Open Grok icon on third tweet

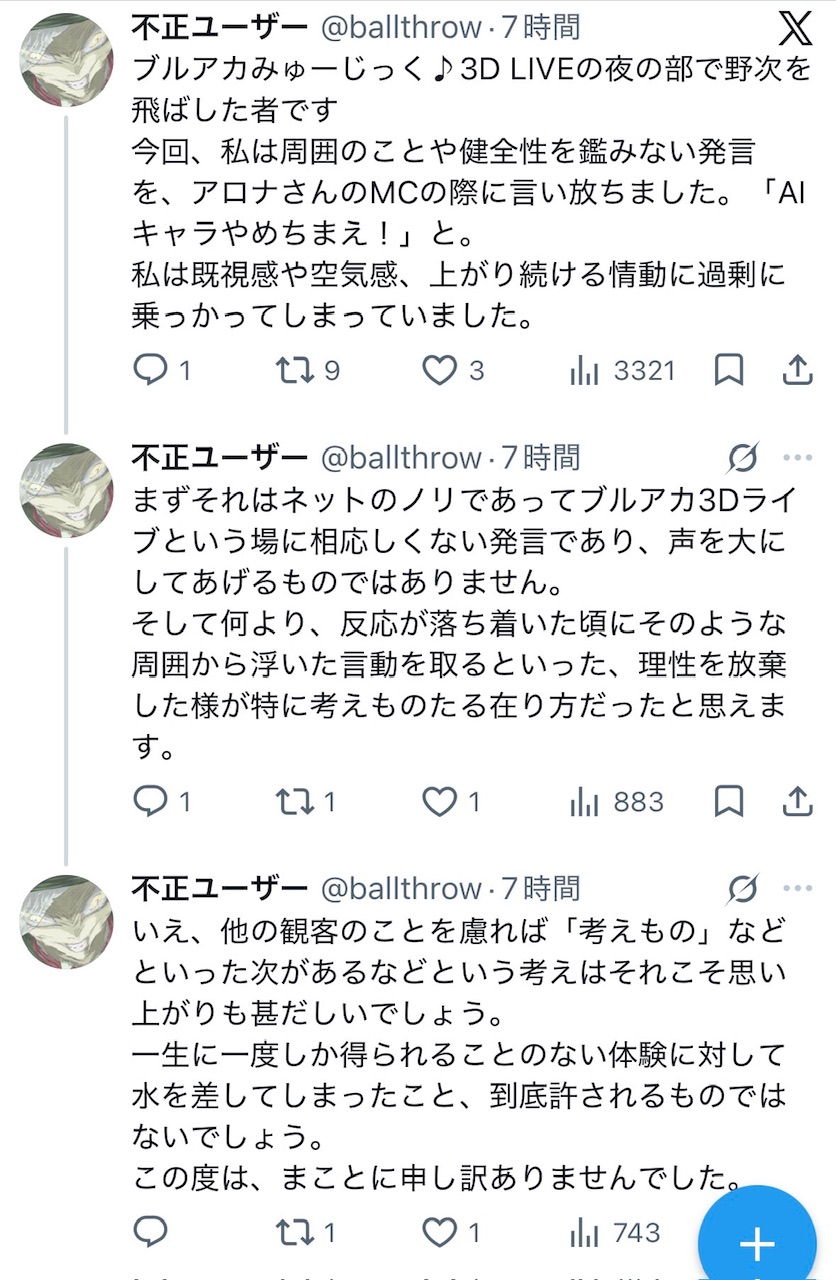(742, 888)
